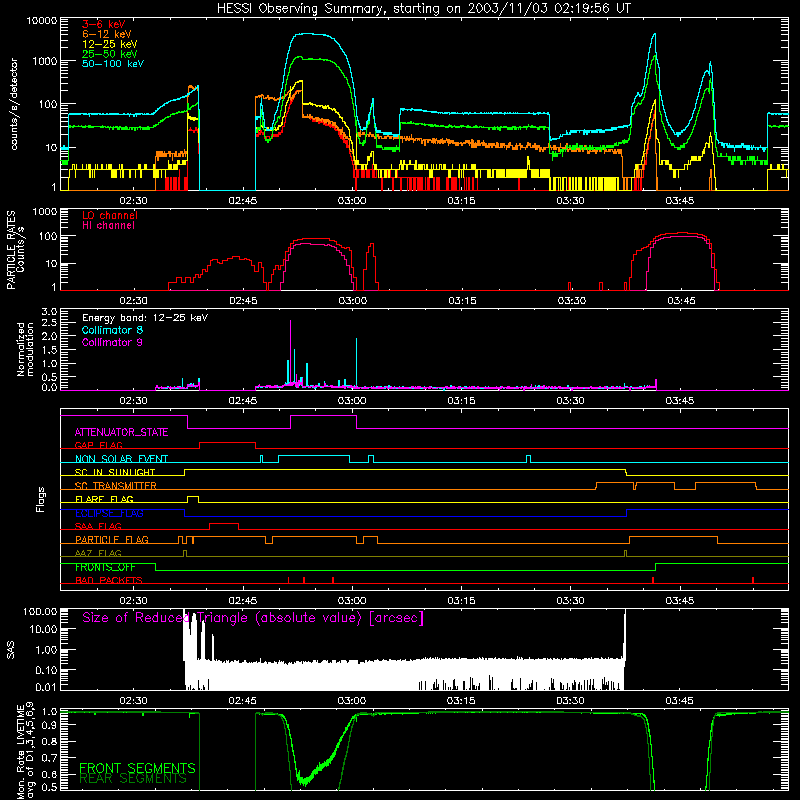Select the REAR SEGMENTS legend label

tap(133, 779)
